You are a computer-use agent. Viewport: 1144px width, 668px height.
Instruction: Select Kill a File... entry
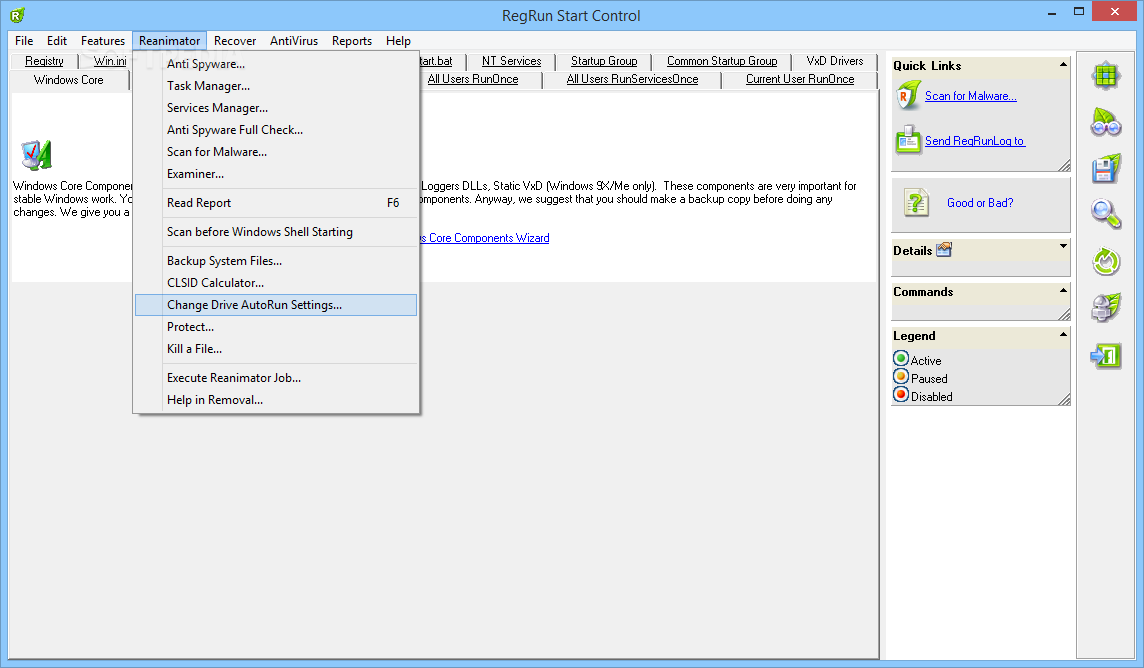(276, 349)
